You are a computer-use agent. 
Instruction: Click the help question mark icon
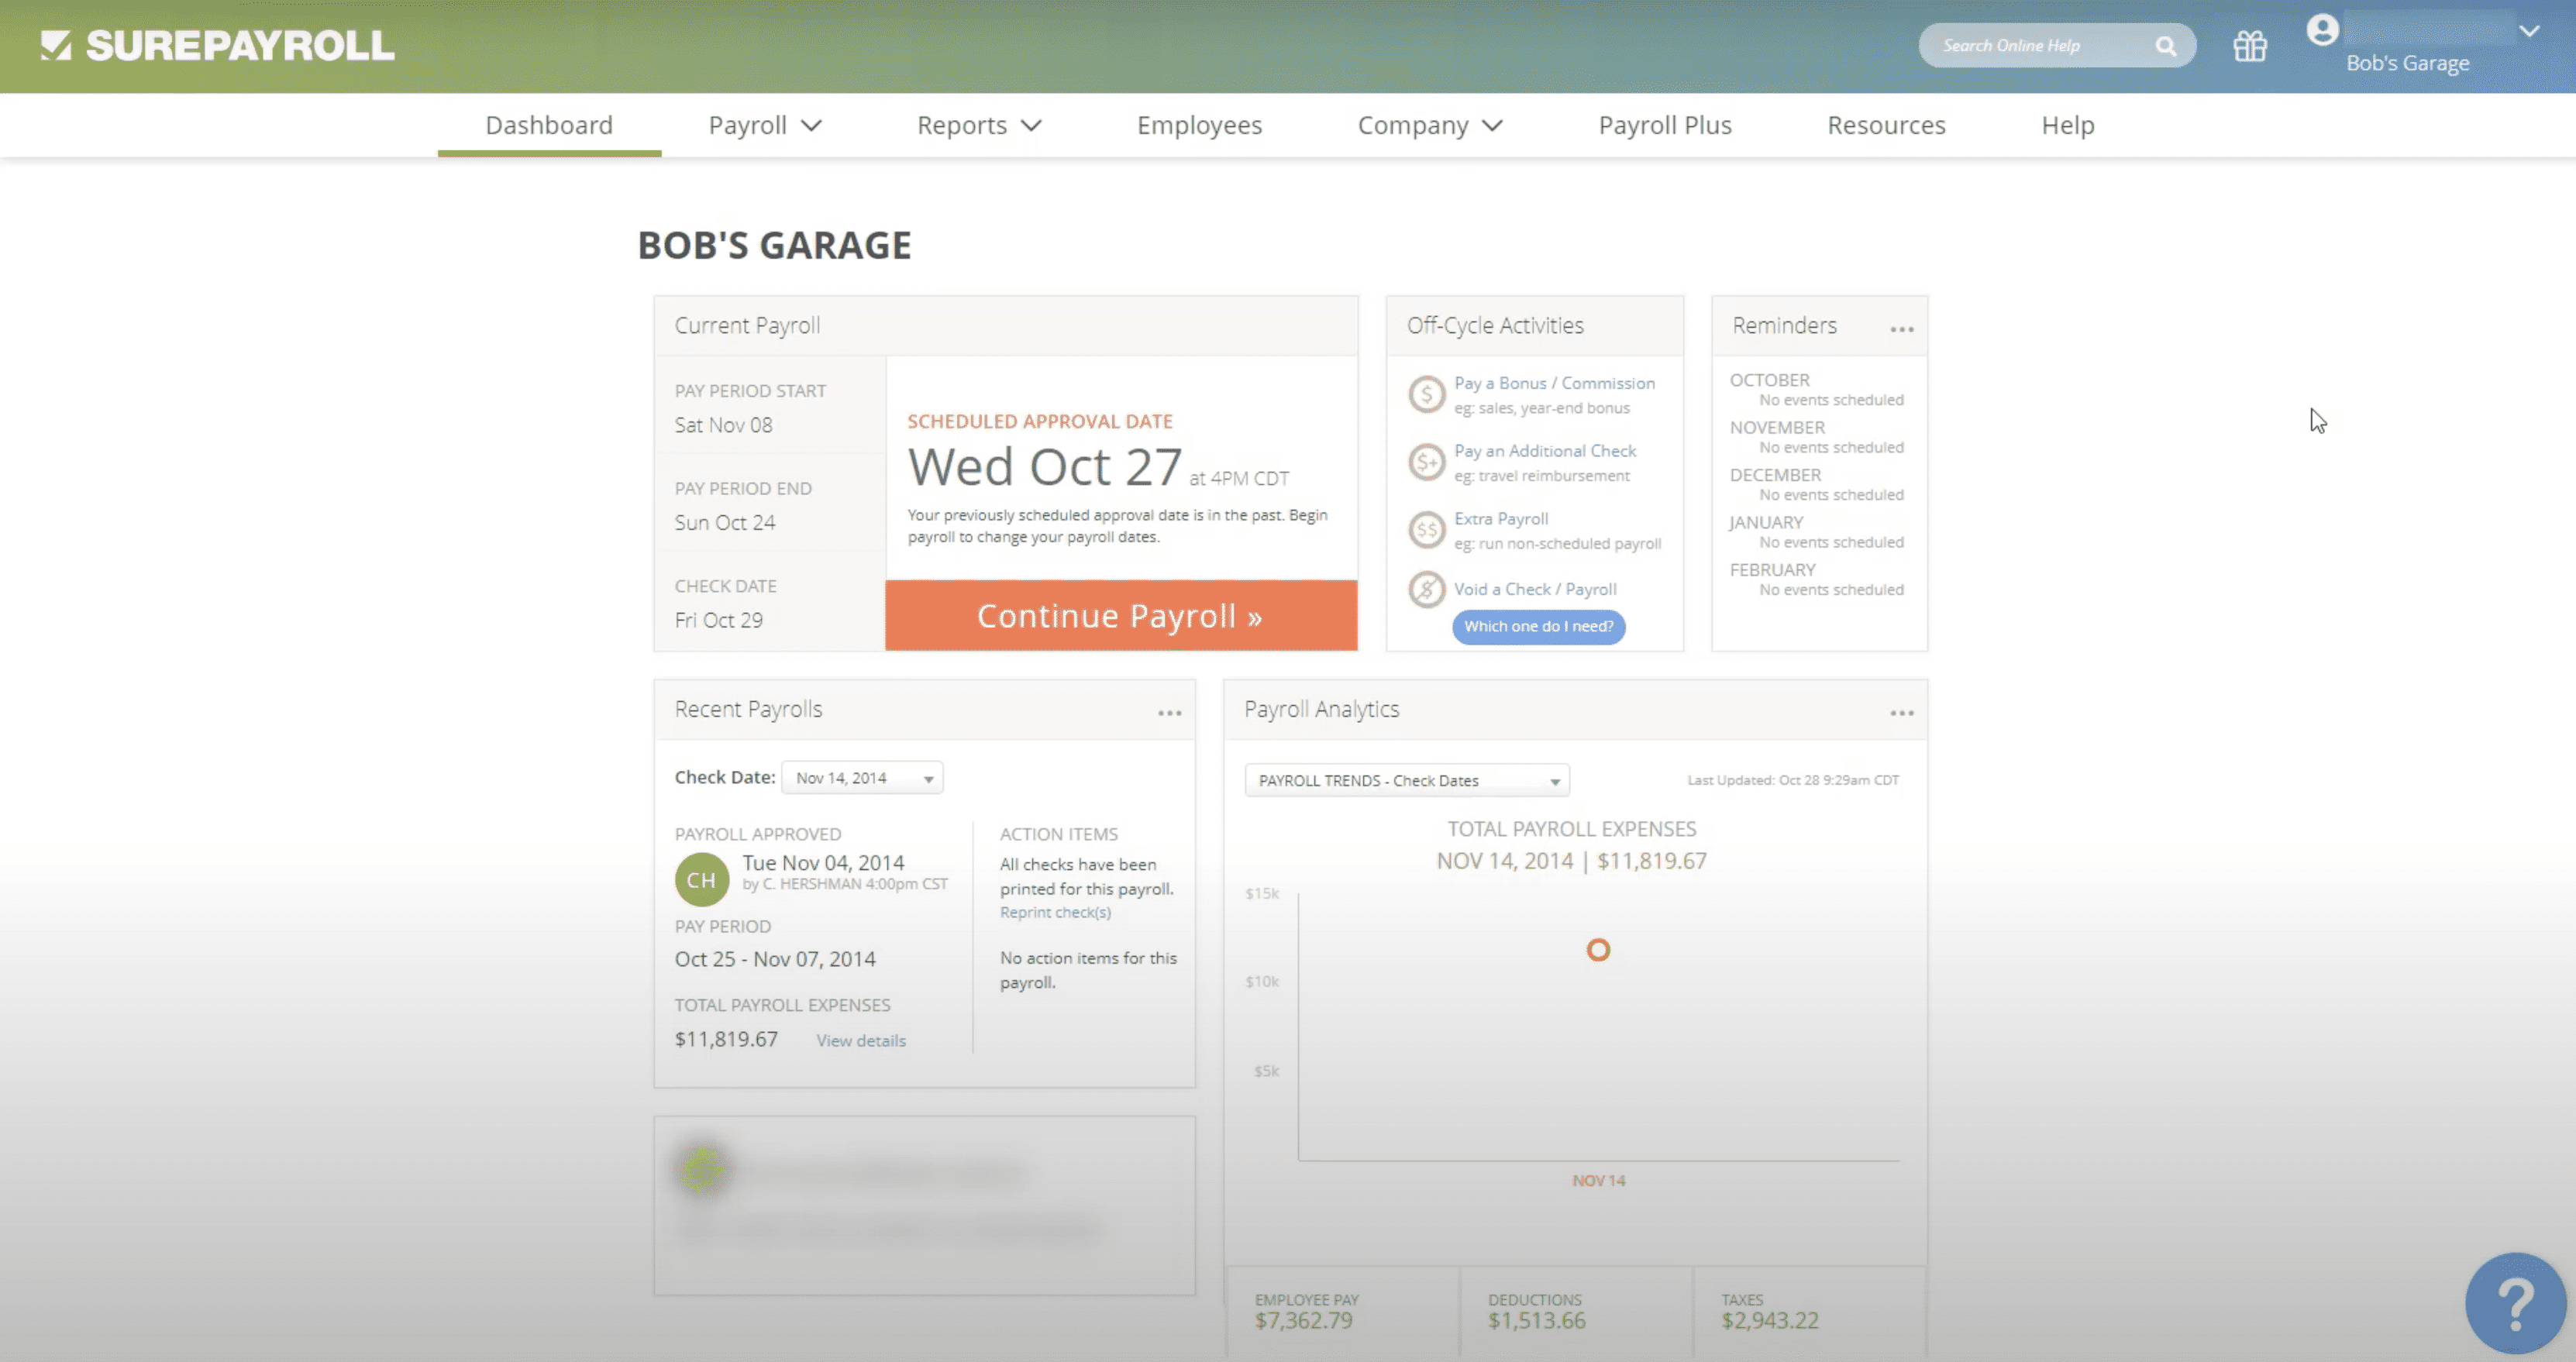click(2516, 1304)
